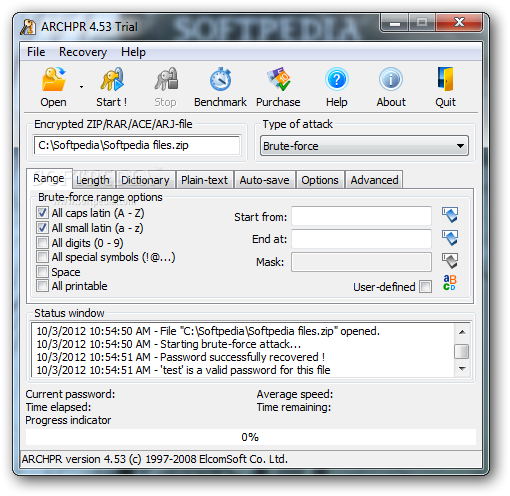Viewport: 510px width, 496px height.
Task: Expand the Open button dropdown arrow
Action: 81,87
